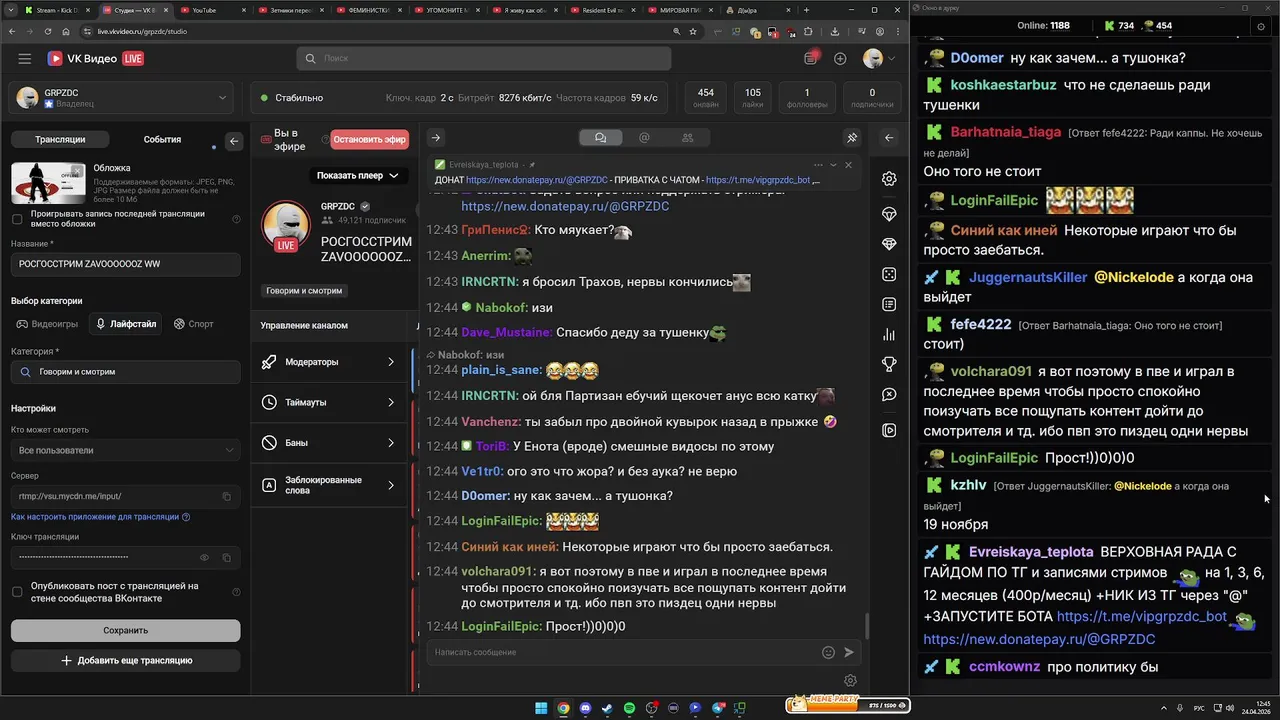Open the bar chart statistics icon
This screenshot has height=720, width=1280.
coord(889,334)
